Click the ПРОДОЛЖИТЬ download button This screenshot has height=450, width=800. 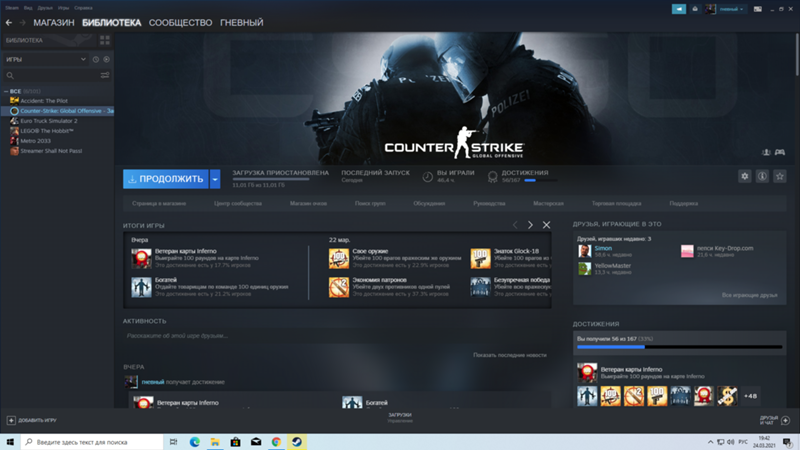(x=166, y=179)
